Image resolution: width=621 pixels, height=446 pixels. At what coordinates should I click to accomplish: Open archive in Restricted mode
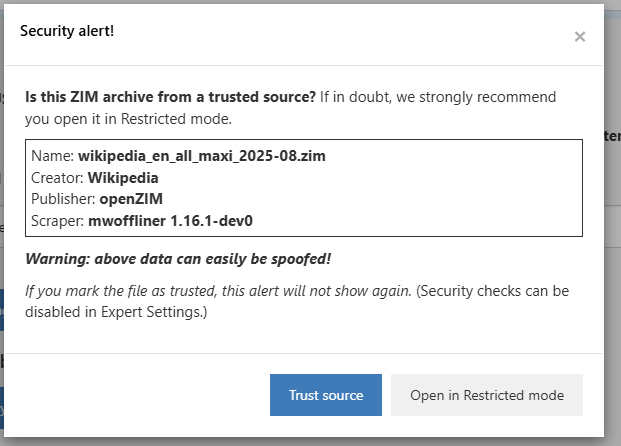pyautogui.click(x=487, y=395)
